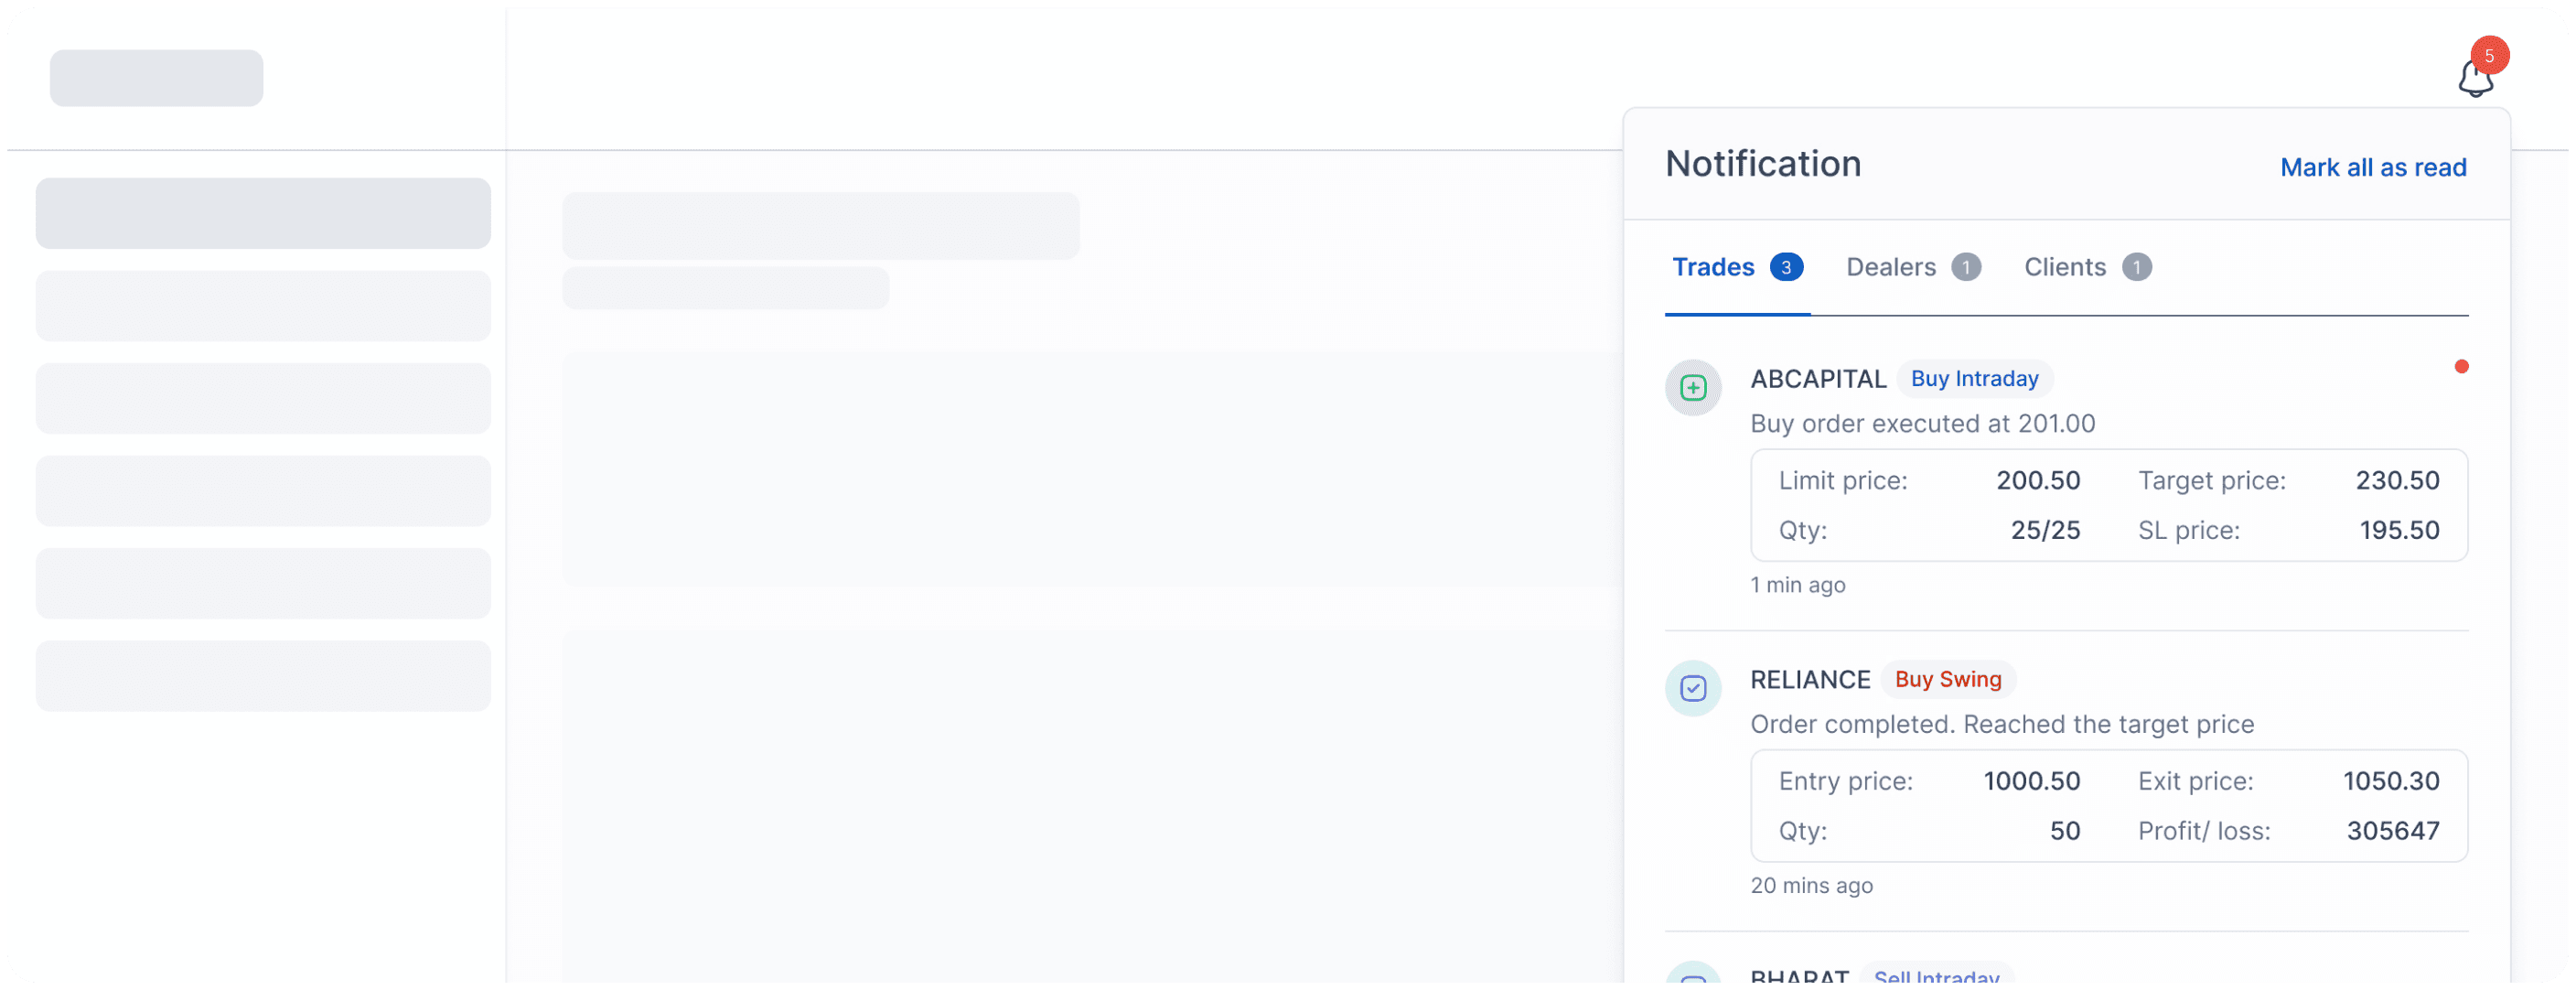This screenshot has height=990, width=2576.
Task: Select the Buy Intraday tag on ABCAPITAL
Action: pos(1973,379)
